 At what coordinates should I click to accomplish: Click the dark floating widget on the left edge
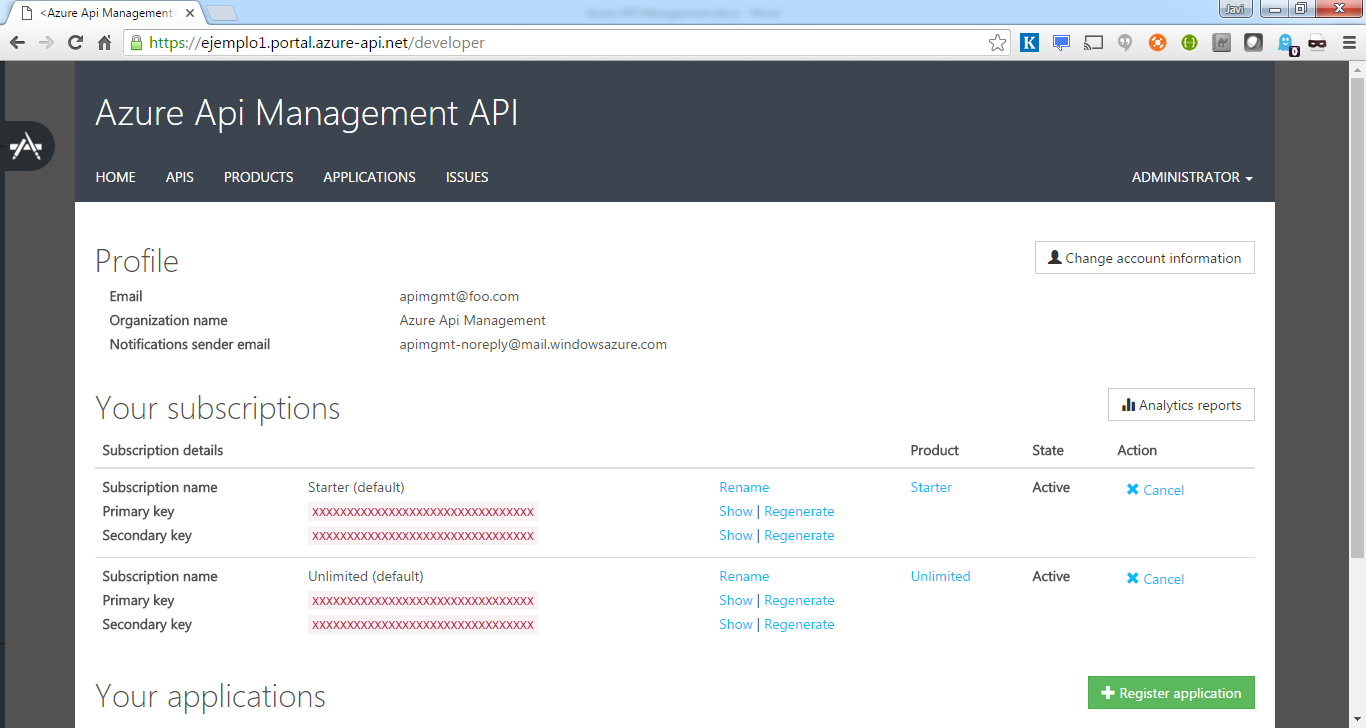(x=26, y=146)
